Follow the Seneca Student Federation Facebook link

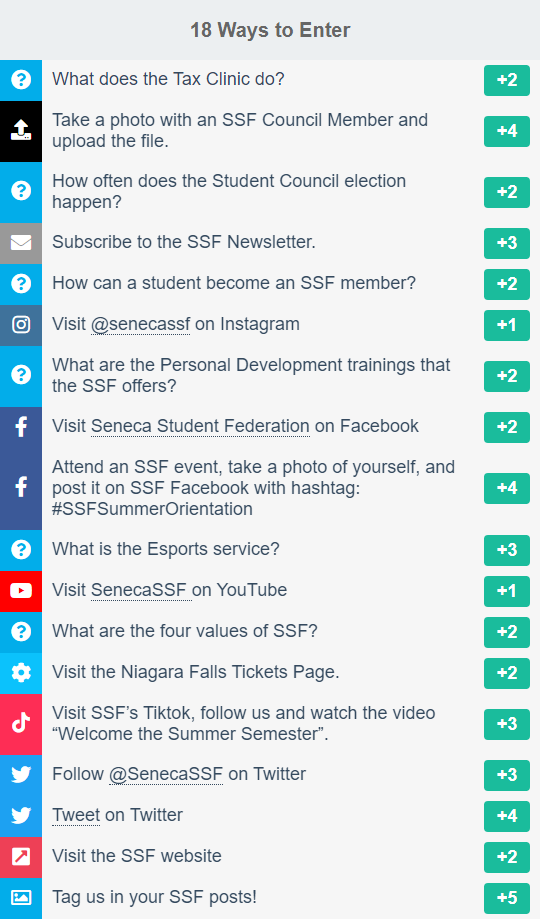pyautogui.click(x=200, y=426)
